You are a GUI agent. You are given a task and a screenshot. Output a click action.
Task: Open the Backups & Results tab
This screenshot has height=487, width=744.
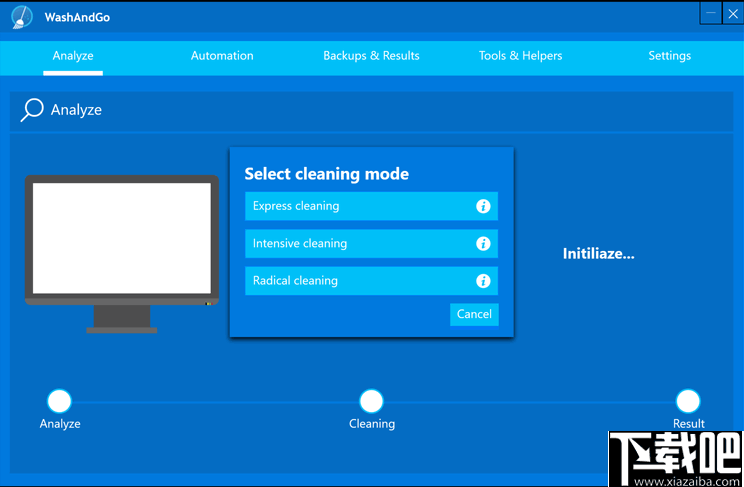pyautogui.click(x=371, y=56)
